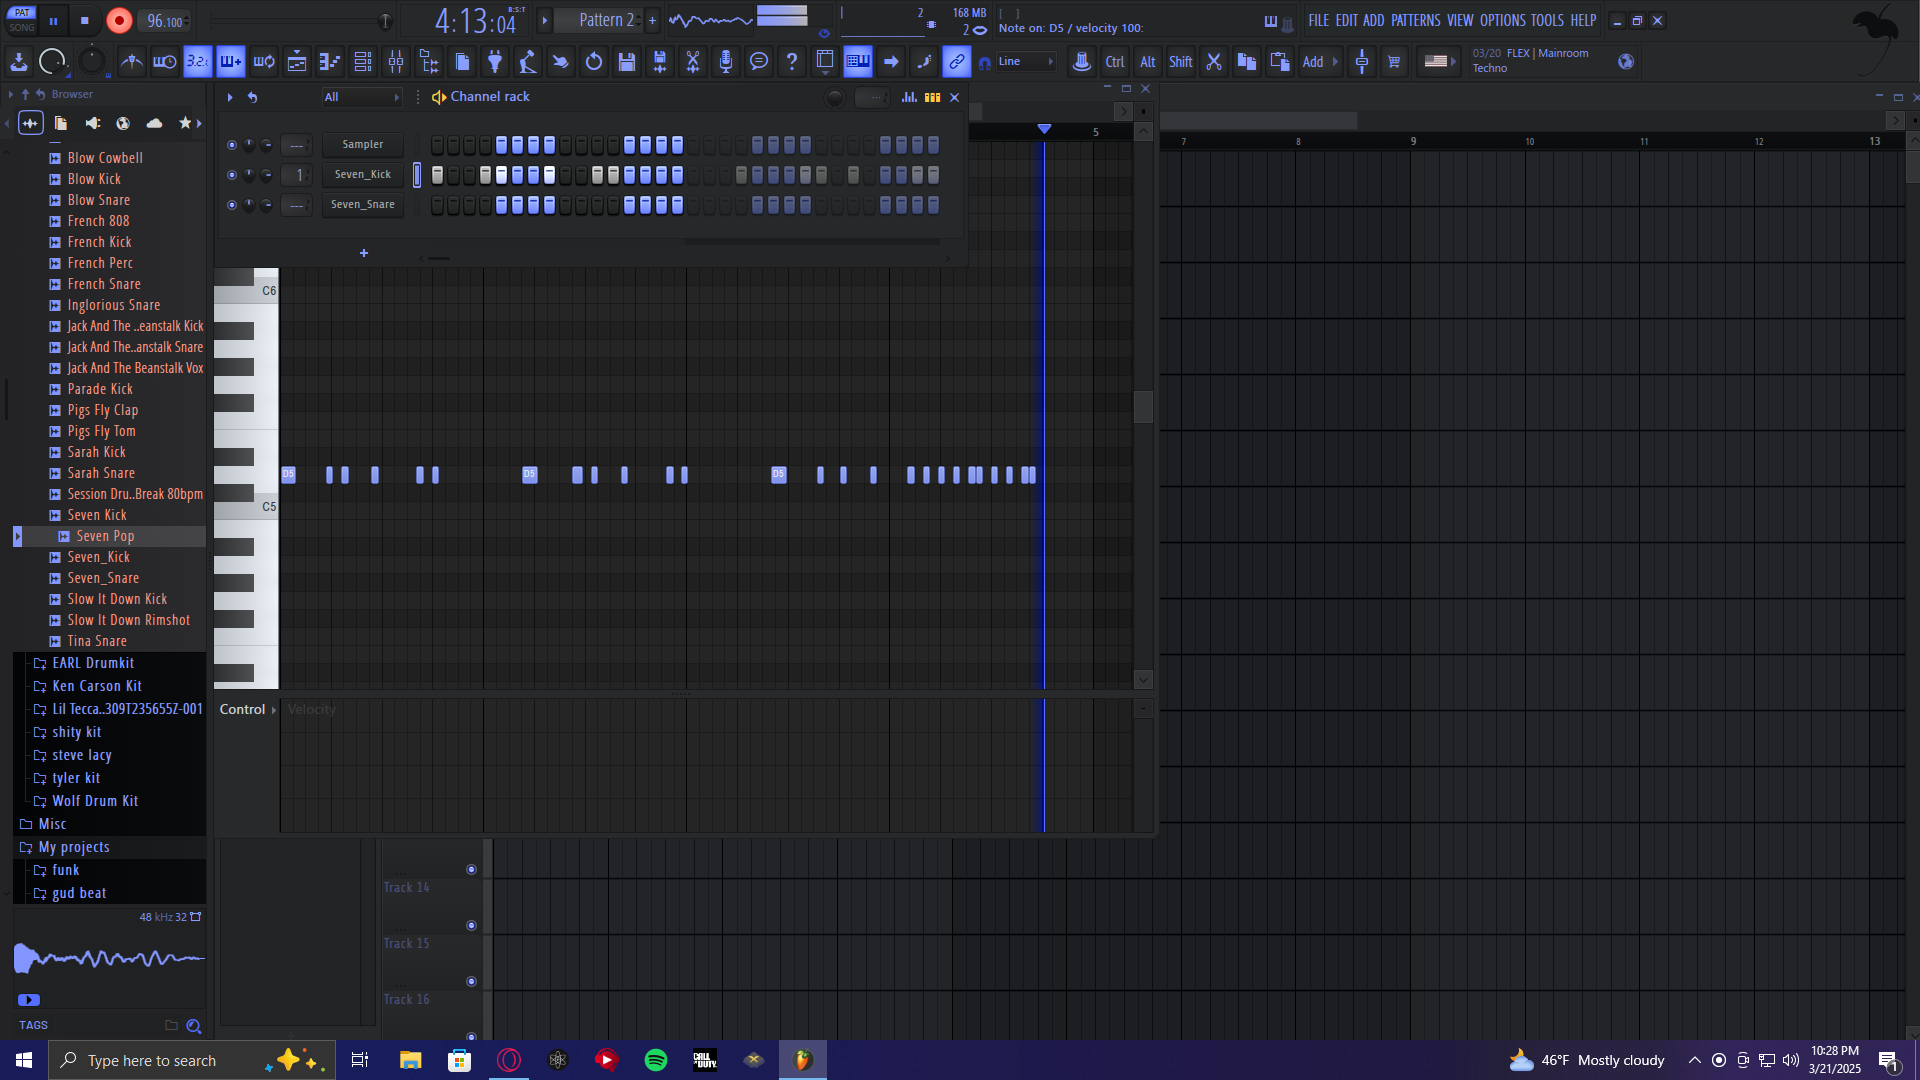Expand the EARL Drumkit folder
The height and width of the screenshot is (1080, 1920).
tap(93, 663)
